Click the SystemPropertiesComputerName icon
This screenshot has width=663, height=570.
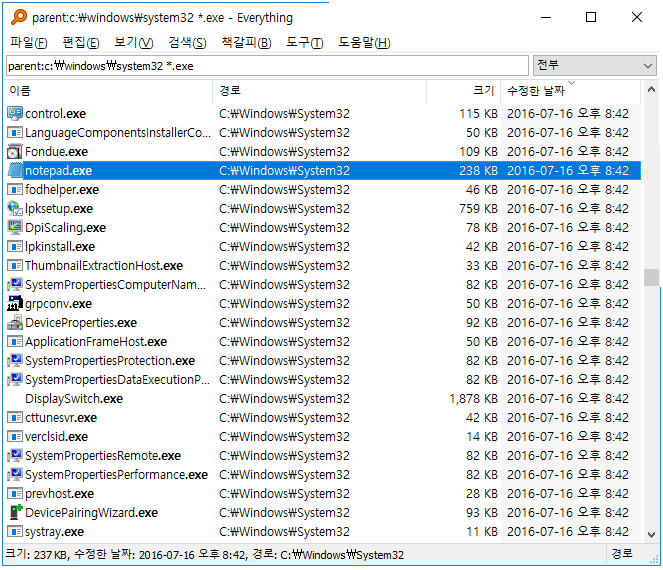click(15, 285)
